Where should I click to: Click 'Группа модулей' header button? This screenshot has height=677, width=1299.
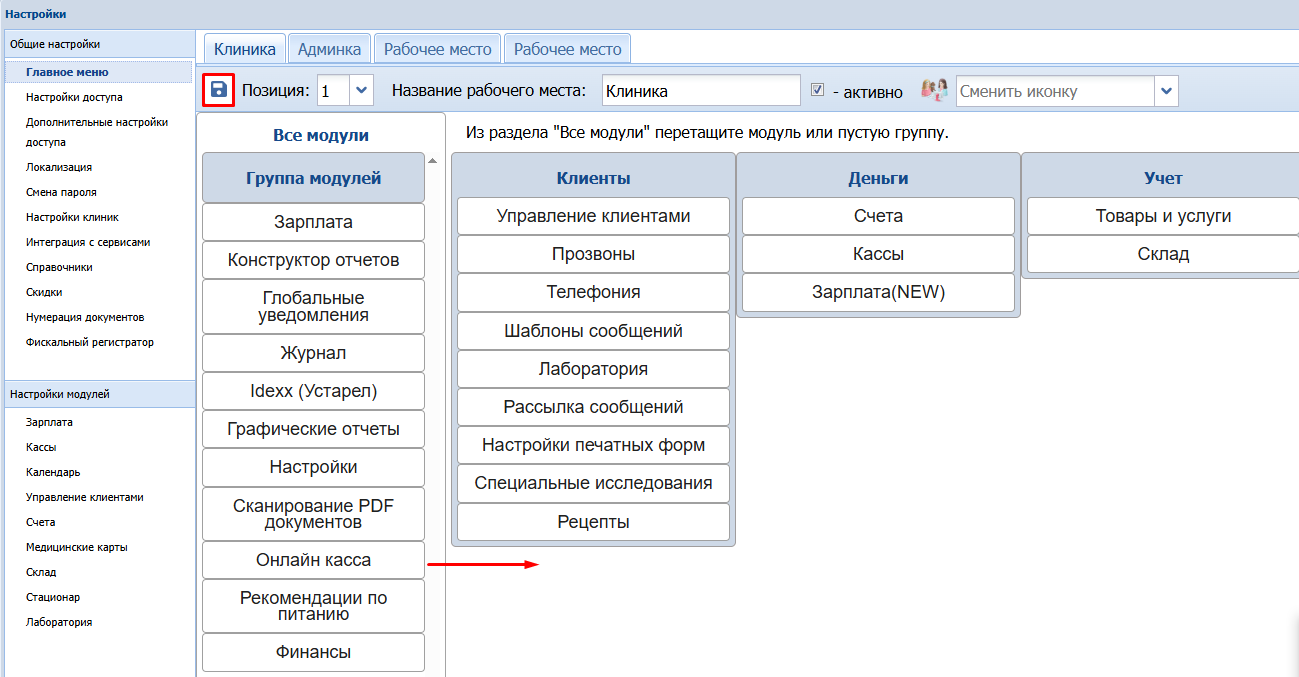click(313, 178)
